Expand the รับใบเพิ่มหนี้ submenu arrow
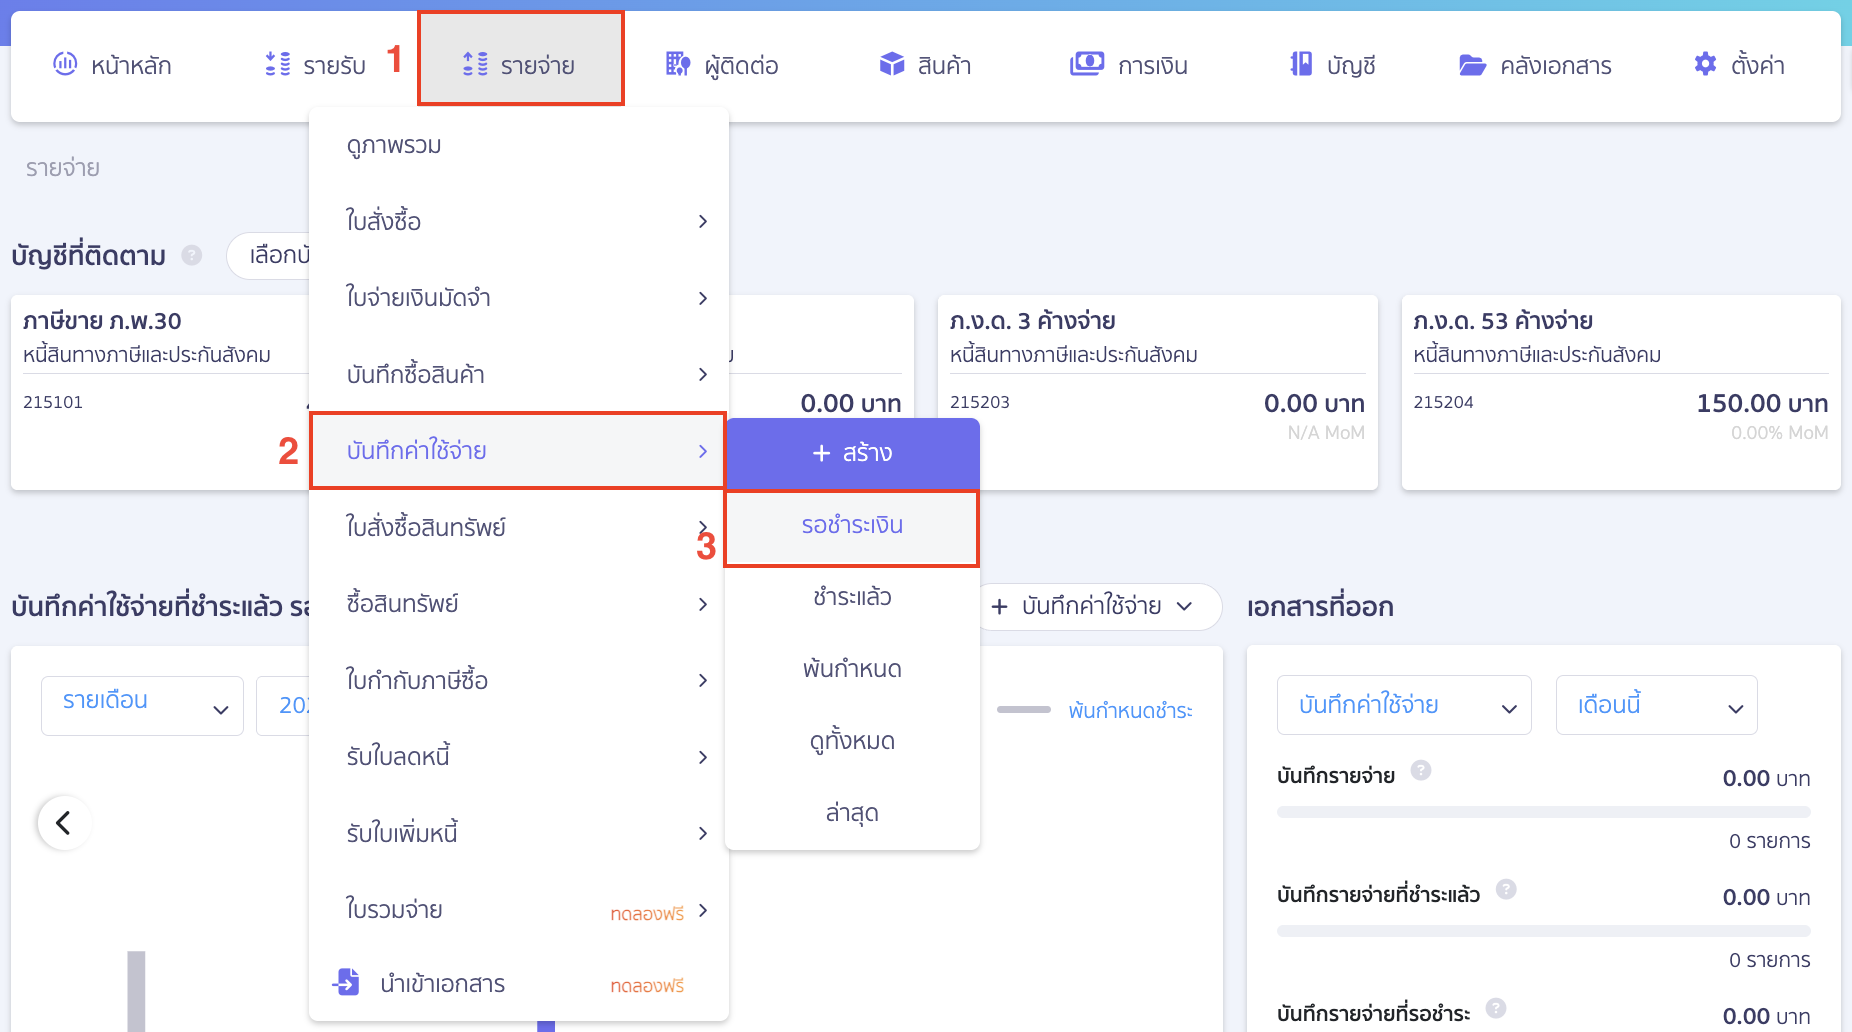The image size is (1852, 1032). [703, 833]
